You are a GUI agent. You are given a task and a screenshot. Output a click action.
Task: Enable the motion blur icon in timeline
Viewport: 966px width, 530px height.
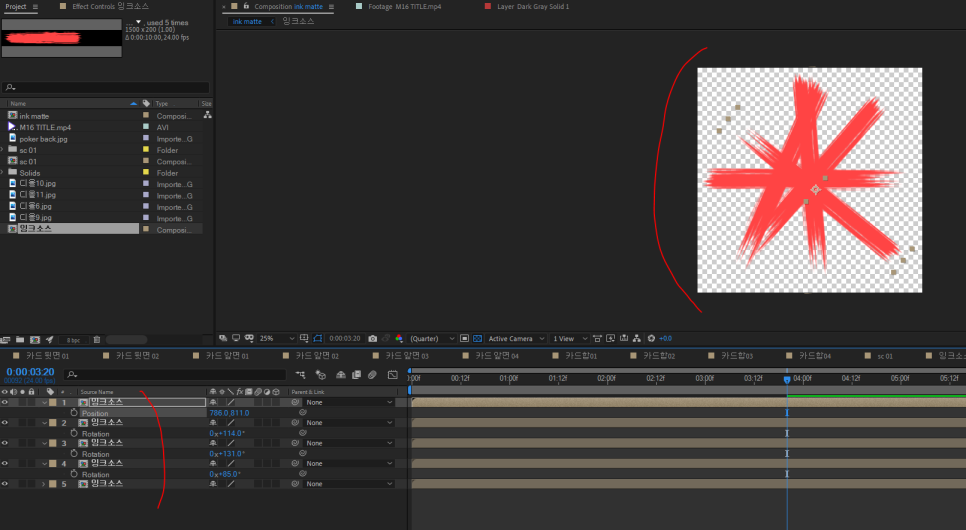pos(372,374)
